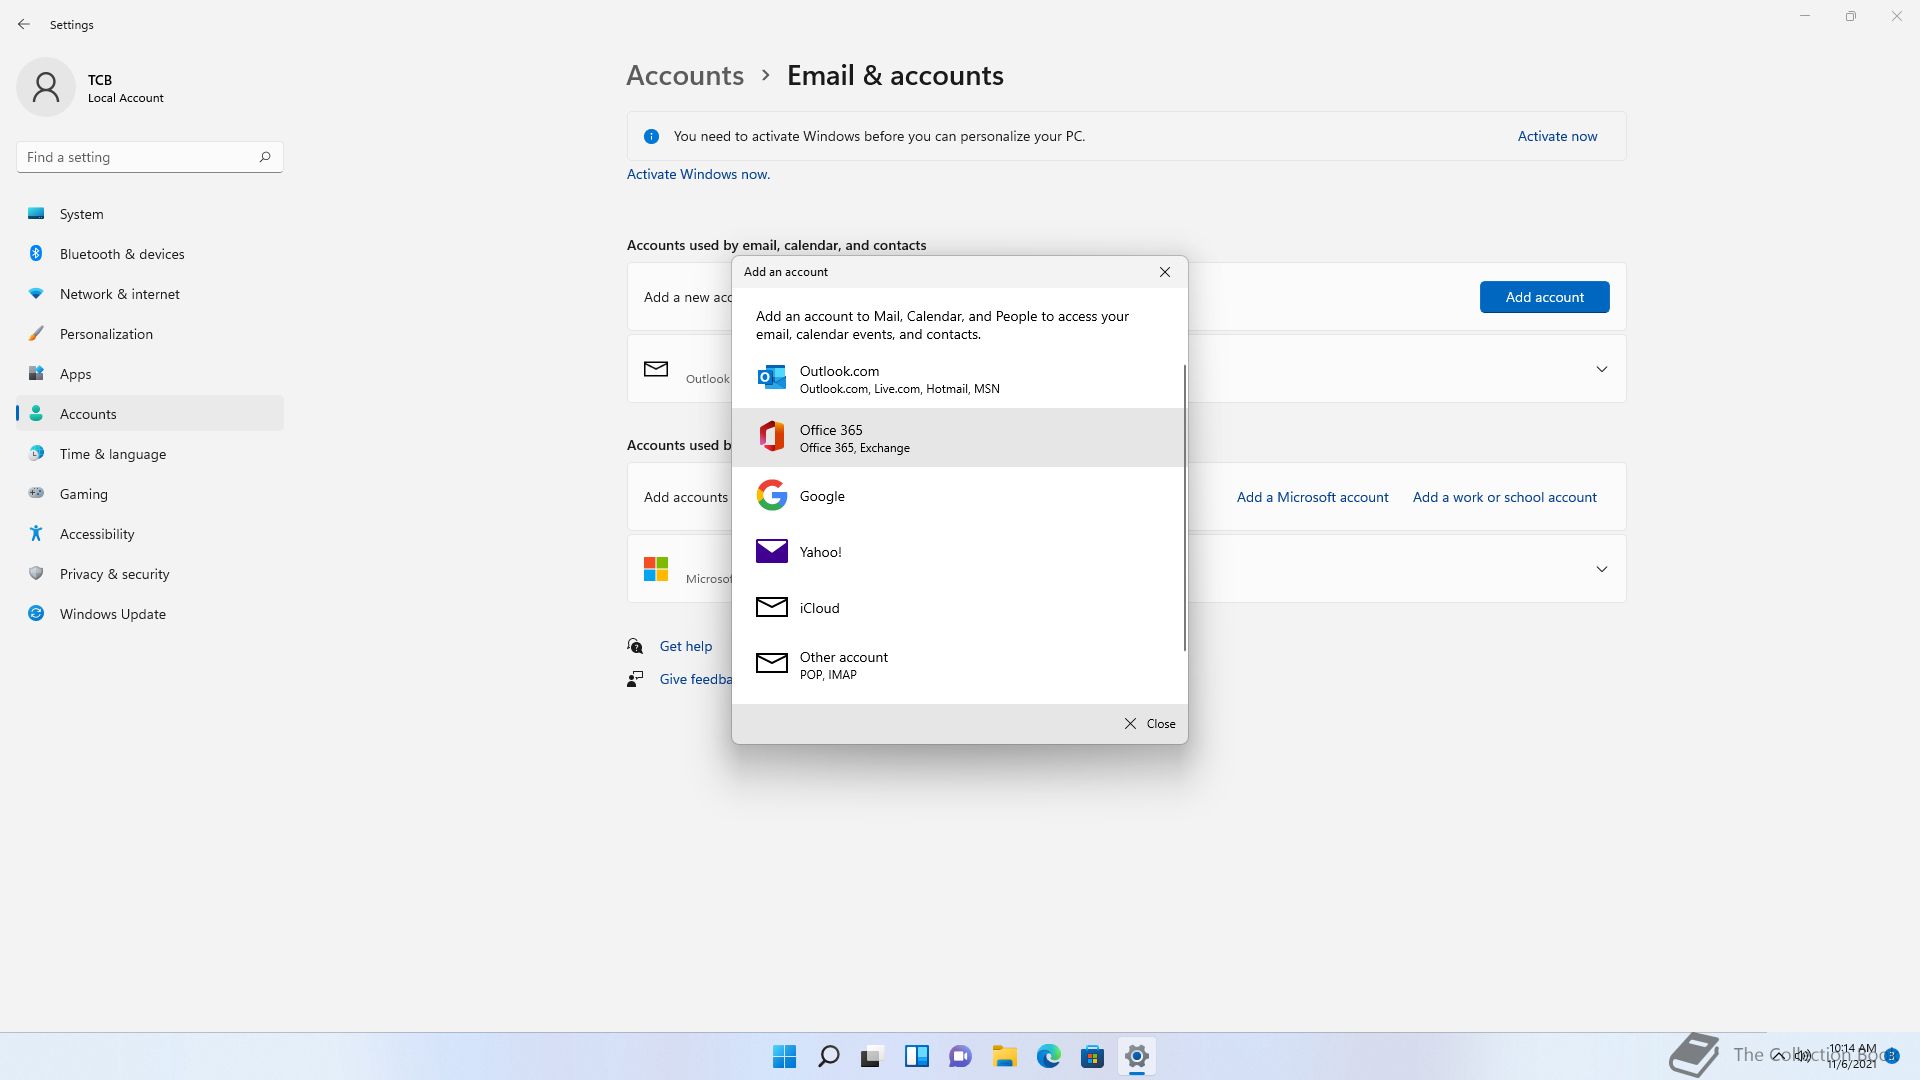Screen dimensions: 1920x1080
Task: Open taskbar Search magnifier
Action: coord(828,1056)
